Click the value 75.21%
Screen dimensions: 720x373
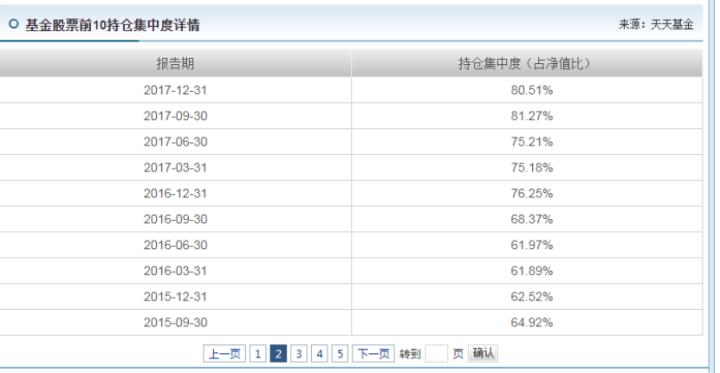tap(532, 142)
